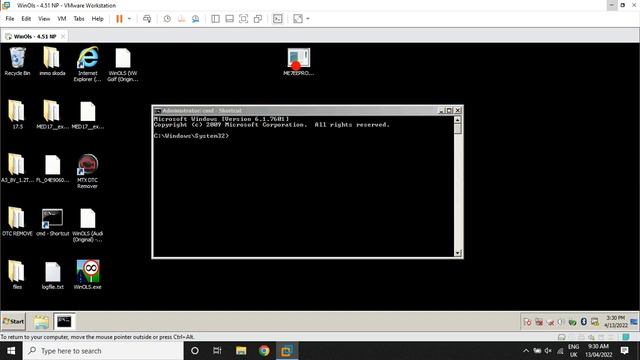Open the VMware Edit menu
Viewport: 640px width, 360px height.
pos(26,19)
